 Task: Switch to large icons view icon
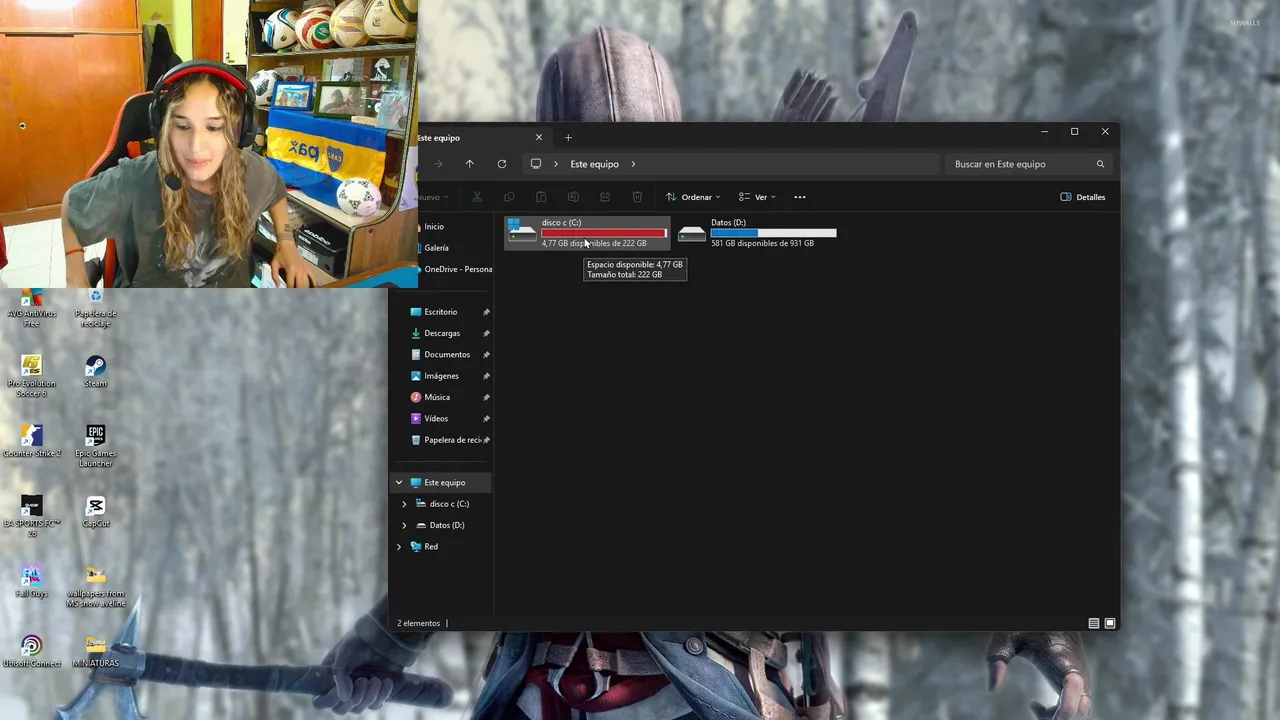1110,623
